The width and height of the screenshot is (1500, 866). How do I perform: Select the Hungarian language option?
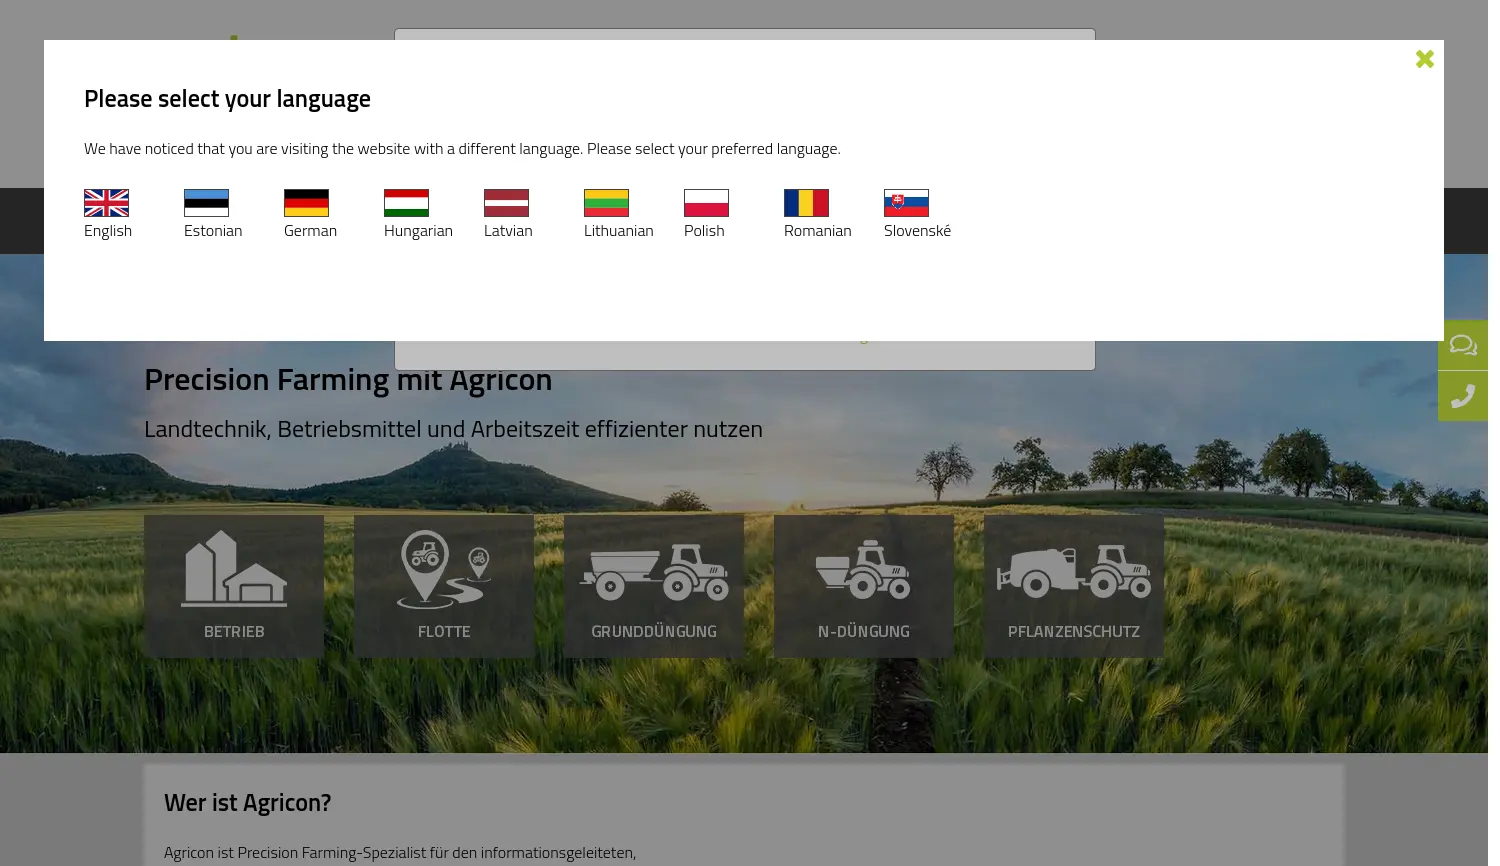[418, 230]
